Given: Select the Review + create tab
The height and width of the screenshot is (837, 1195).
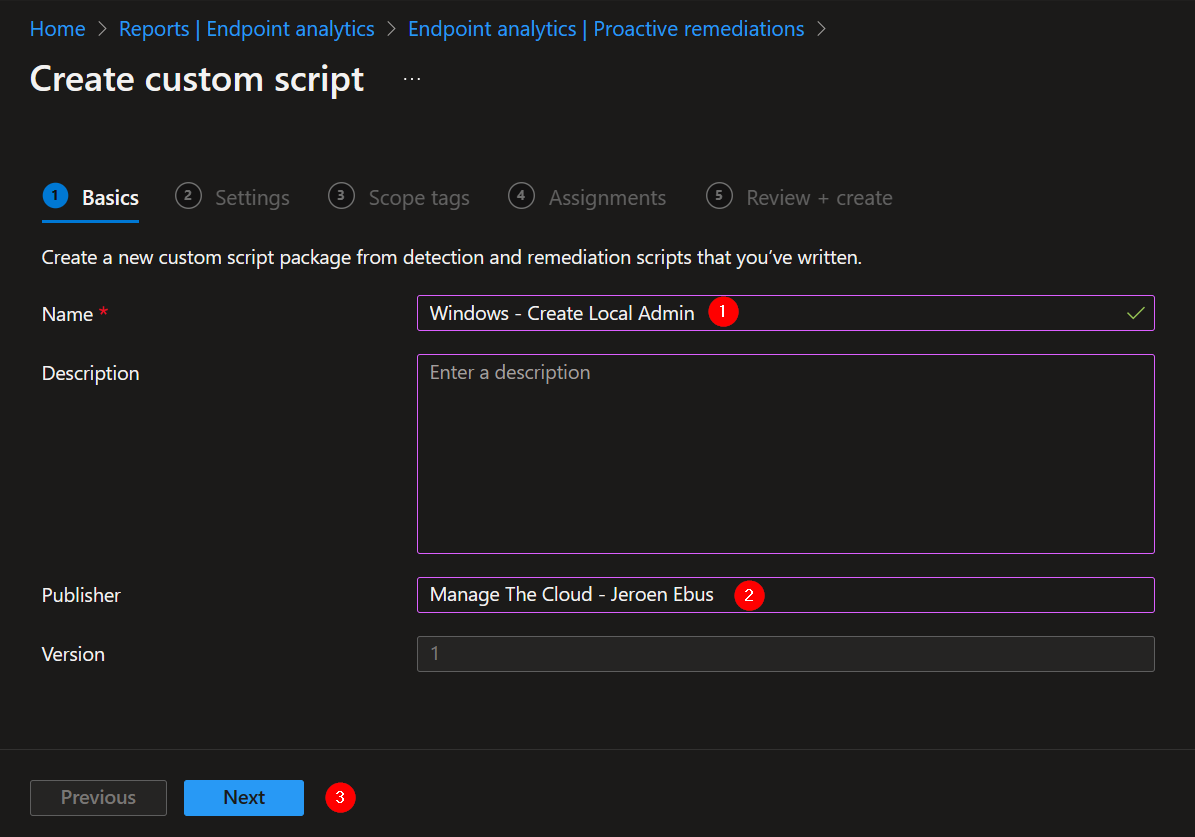Looking at the screenshot, I should coord(819,198).
